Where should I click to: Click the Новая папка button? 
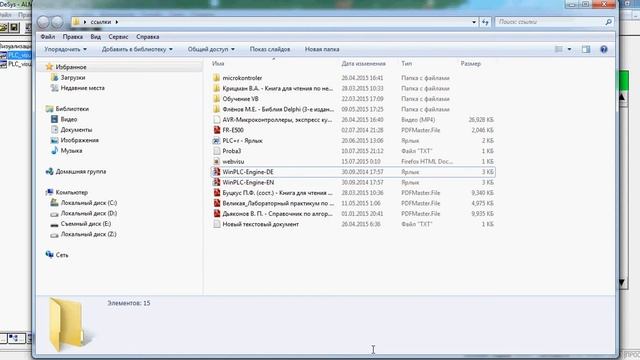(322, 49)
